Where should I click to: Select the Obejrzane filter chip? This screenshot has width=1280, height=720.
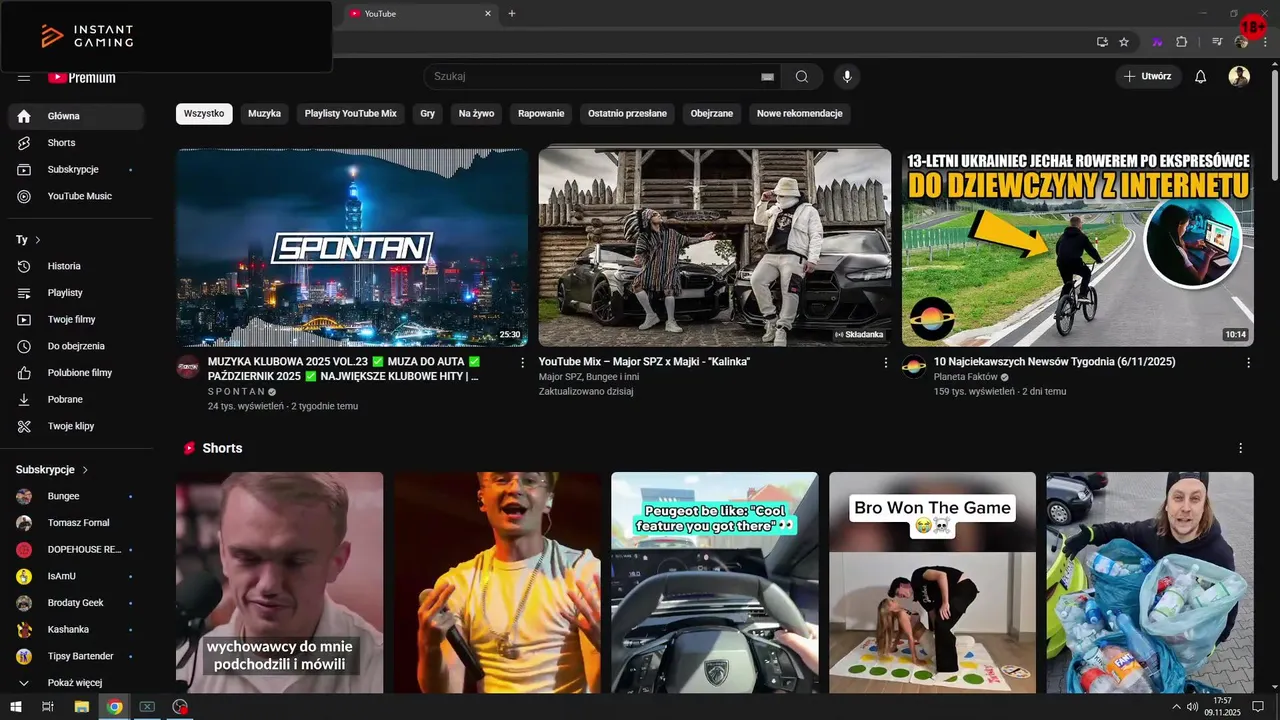point(712,114)
